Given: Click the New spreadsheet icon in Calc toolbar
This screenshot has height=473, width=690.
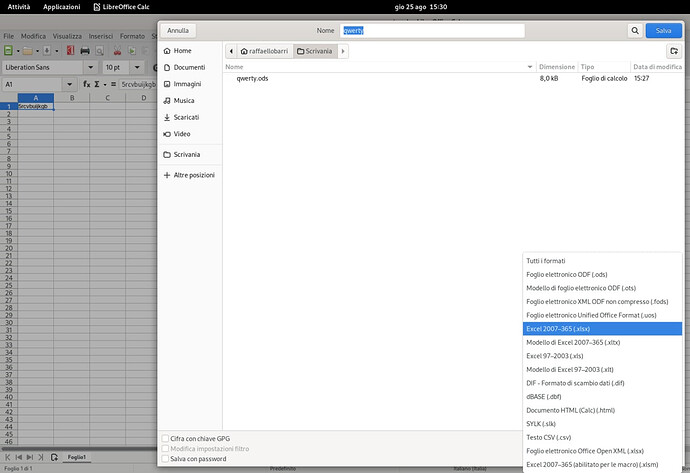Looking at the screenshot, I should [x=8, y=51].
